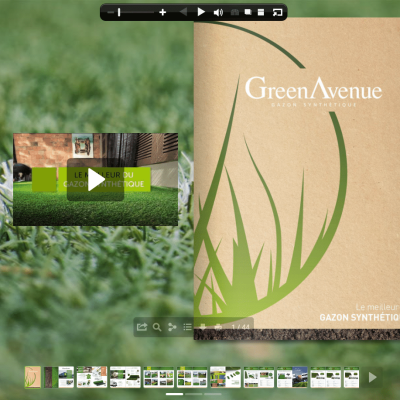Enter fullscreen mode via top toolbar icon

tap(277, 12)
